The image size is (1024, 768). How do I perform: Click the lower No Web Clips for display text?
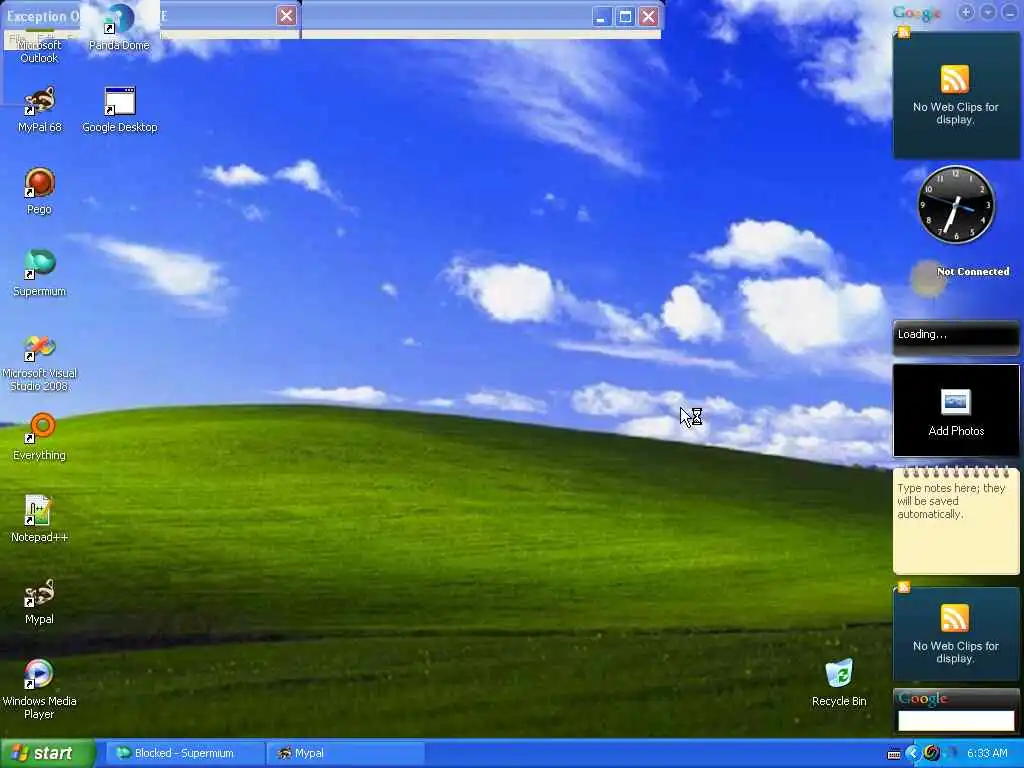(955, 652)
